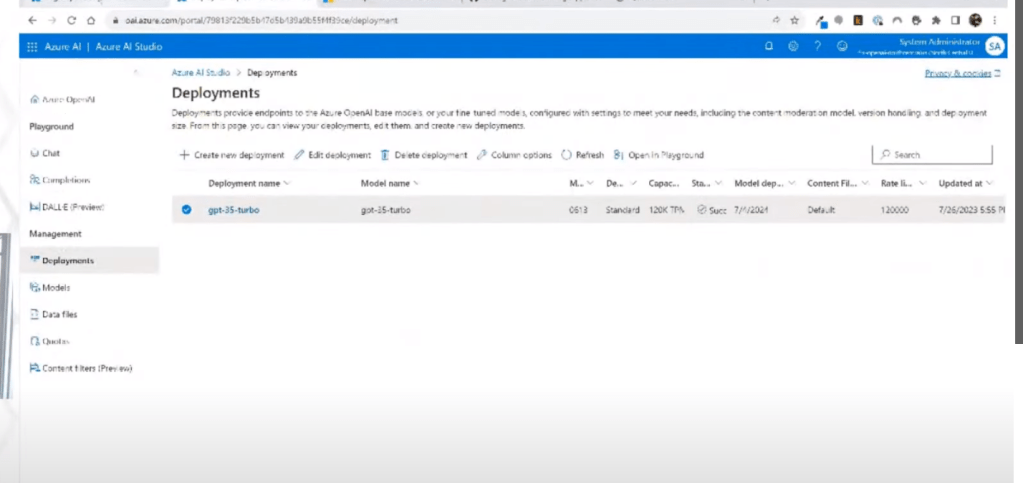
Task: Refresh the deployments list
Action: (x=583, y=155)
